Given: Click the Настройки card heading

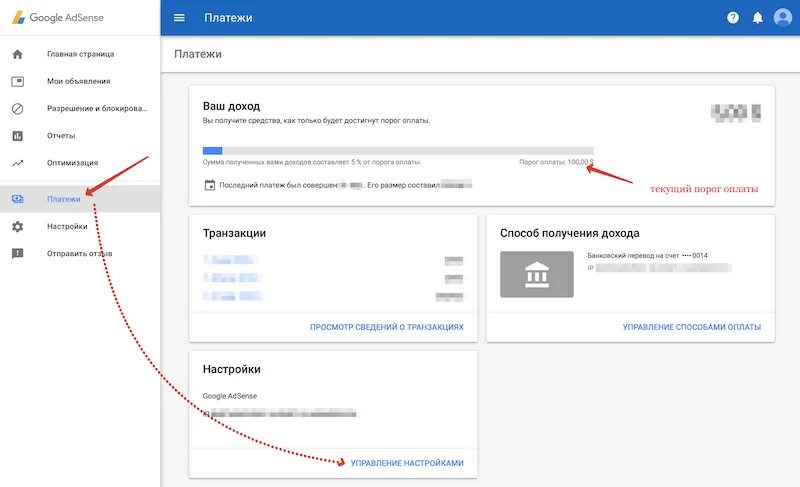Looking at the screenshot, I should pyautogui.click(x=232, y=369).
